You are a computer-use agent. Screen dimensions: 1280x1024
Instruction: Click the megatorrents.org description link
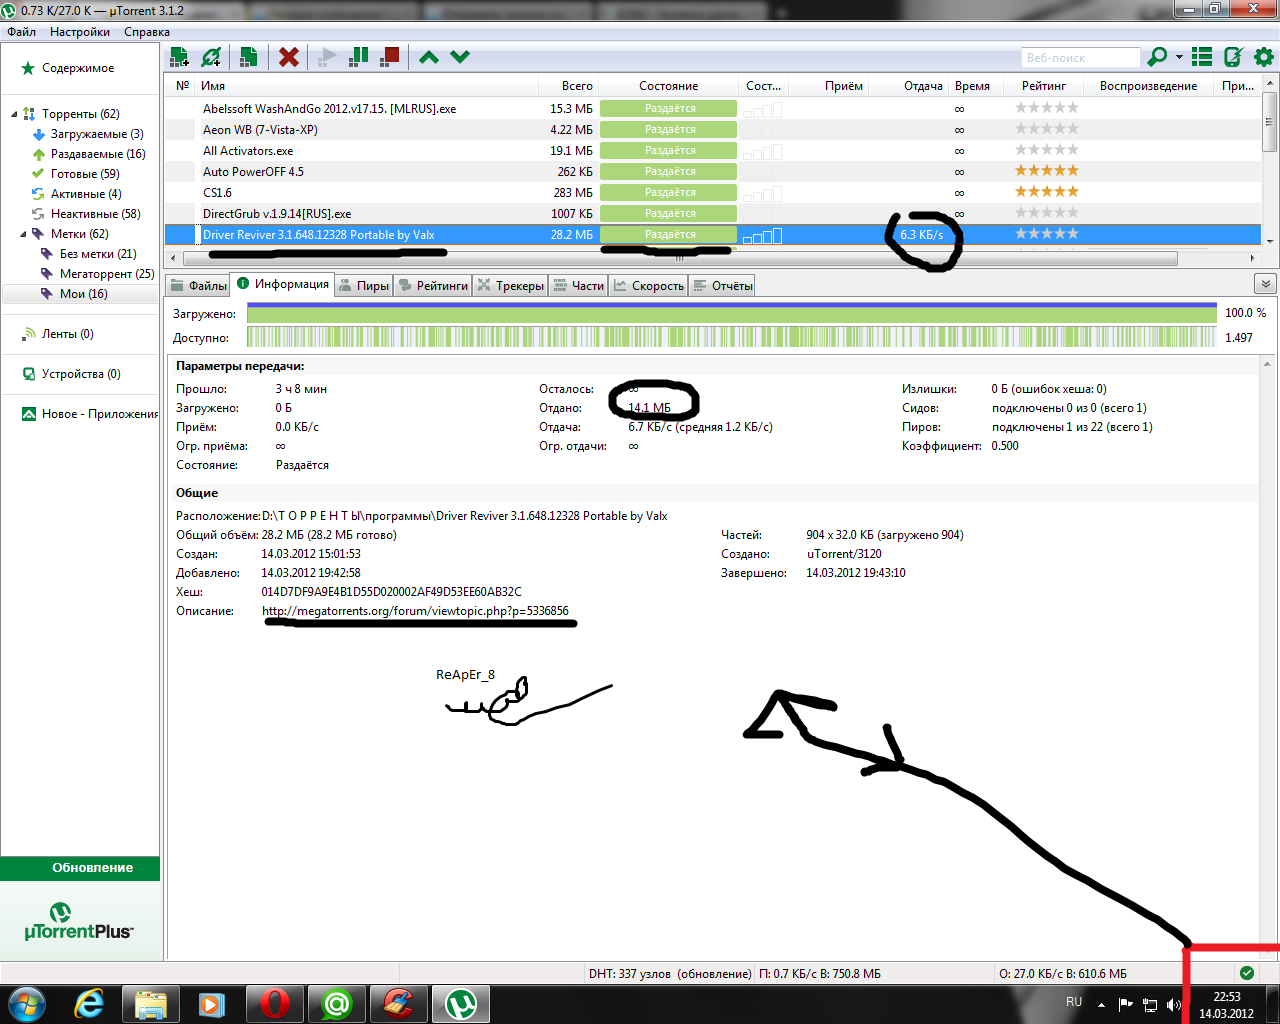pos(415,611)
